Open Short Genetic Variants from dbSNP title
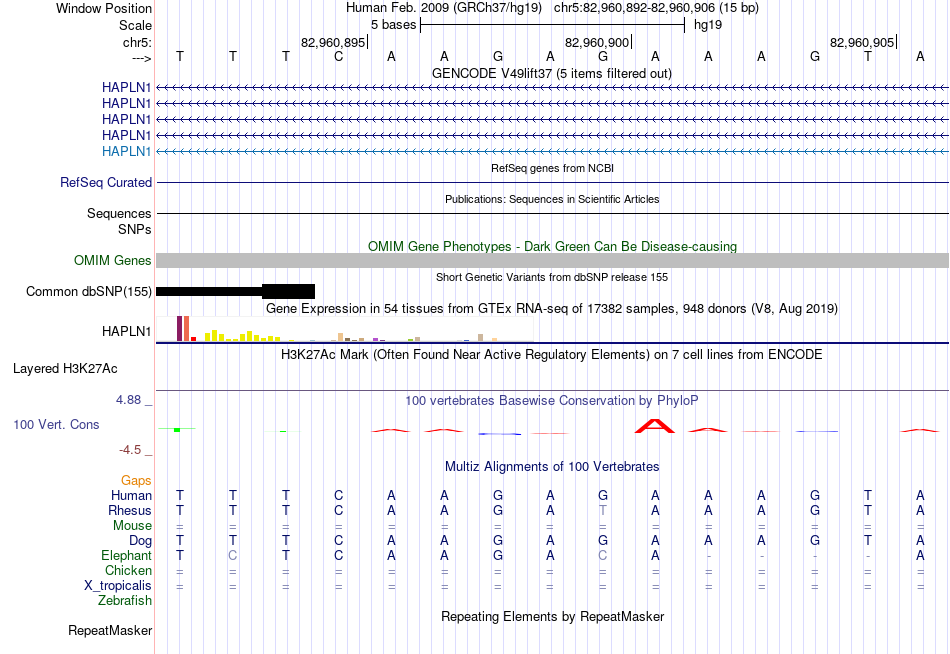Viewport: 950px width, 654px height. point(552,277)
